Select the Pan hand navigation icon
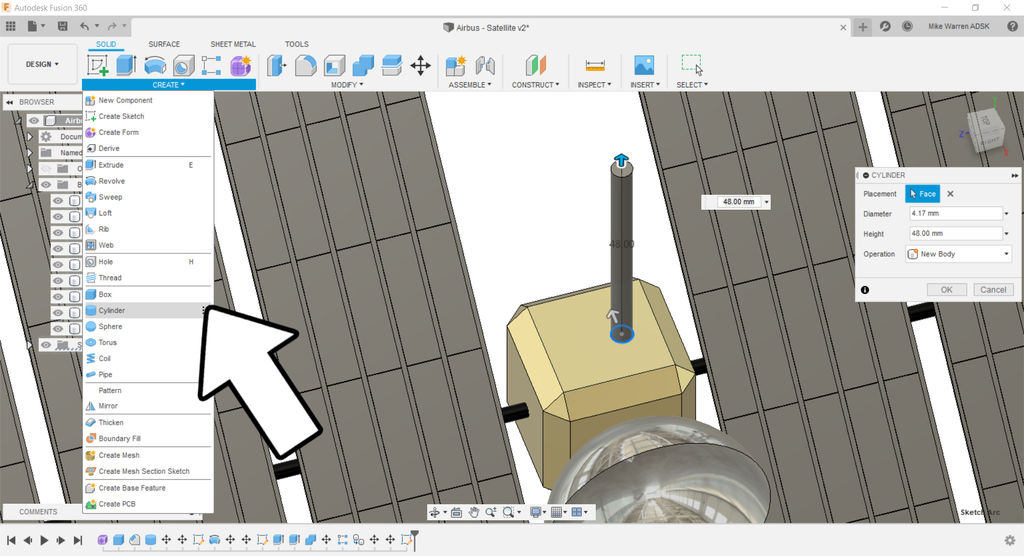1024x556 pixels. click(474, 512)
